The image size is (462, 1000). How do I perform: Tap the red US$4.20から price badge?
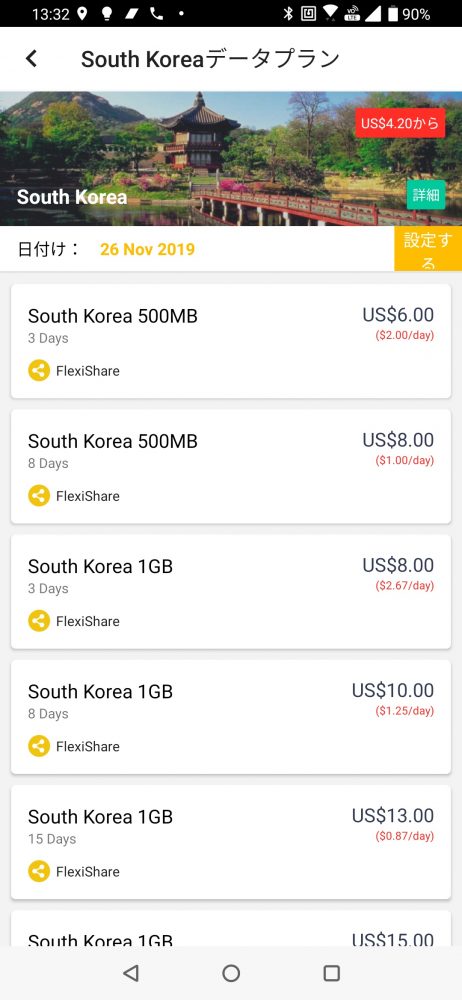400,123
